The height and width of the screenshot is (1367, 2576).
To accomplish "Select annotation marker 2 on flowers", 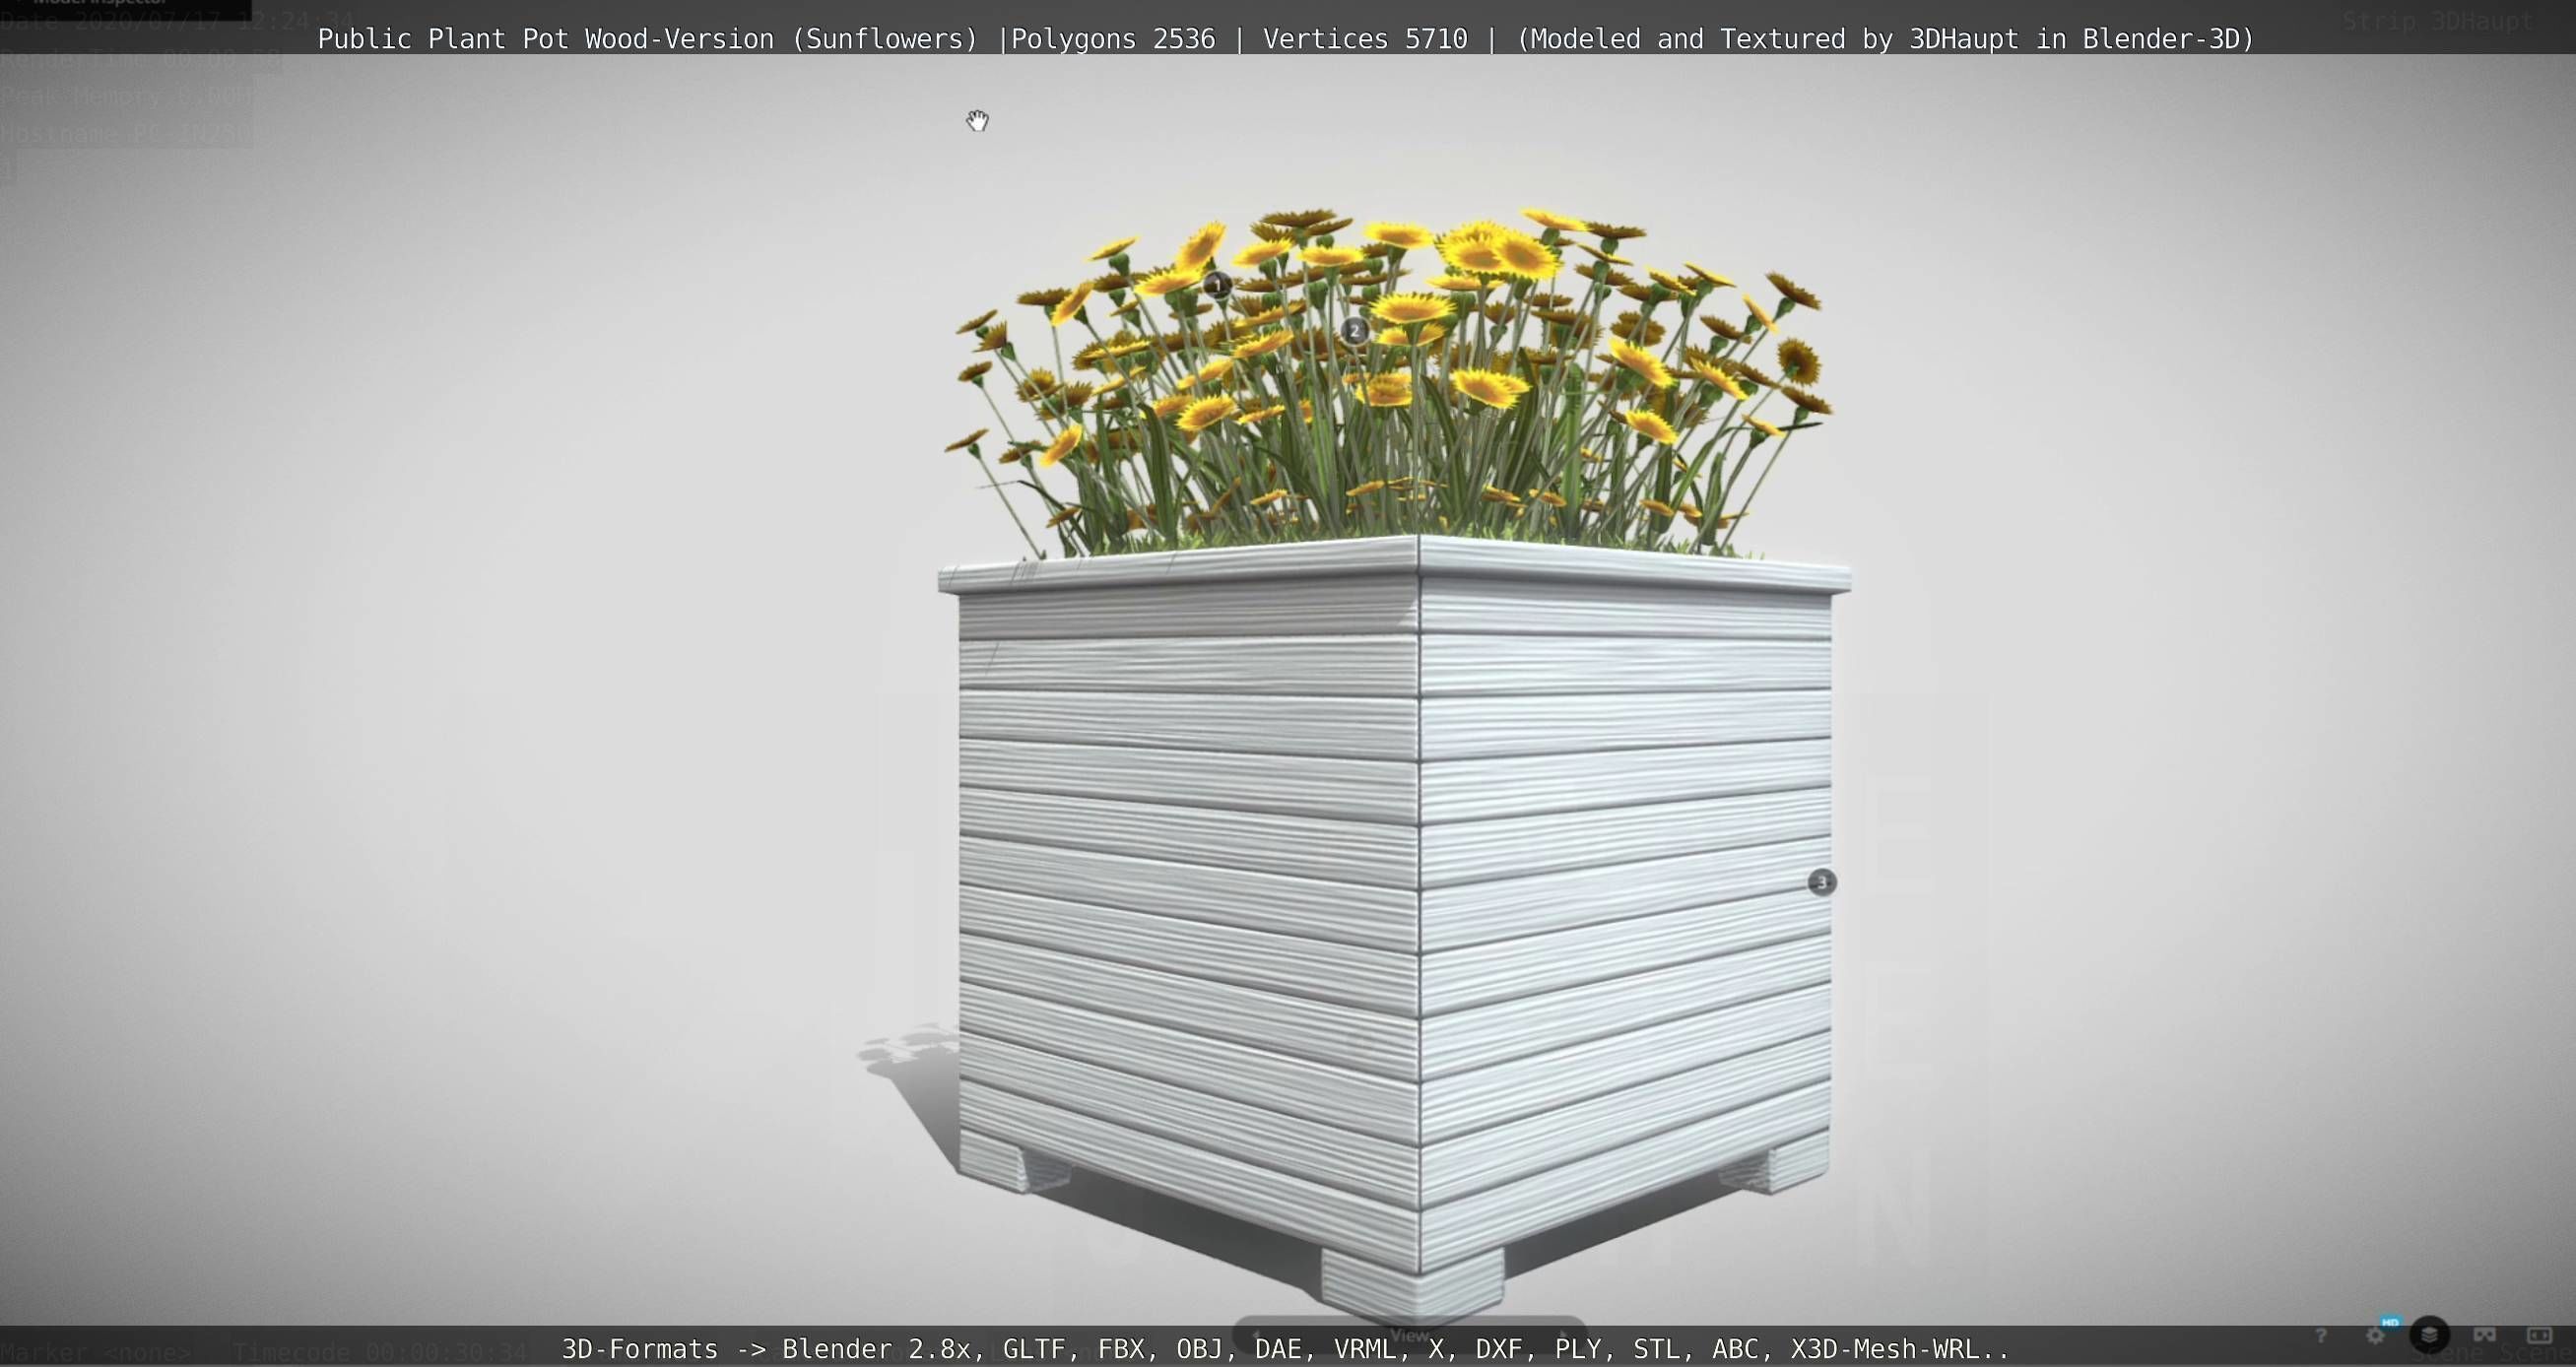I will coord(1354,330).
